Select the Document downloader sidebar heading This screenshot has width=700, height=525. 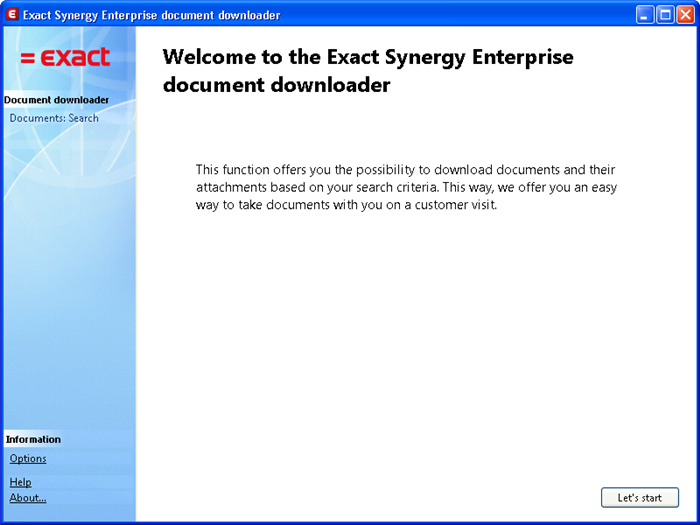(56, 100)
